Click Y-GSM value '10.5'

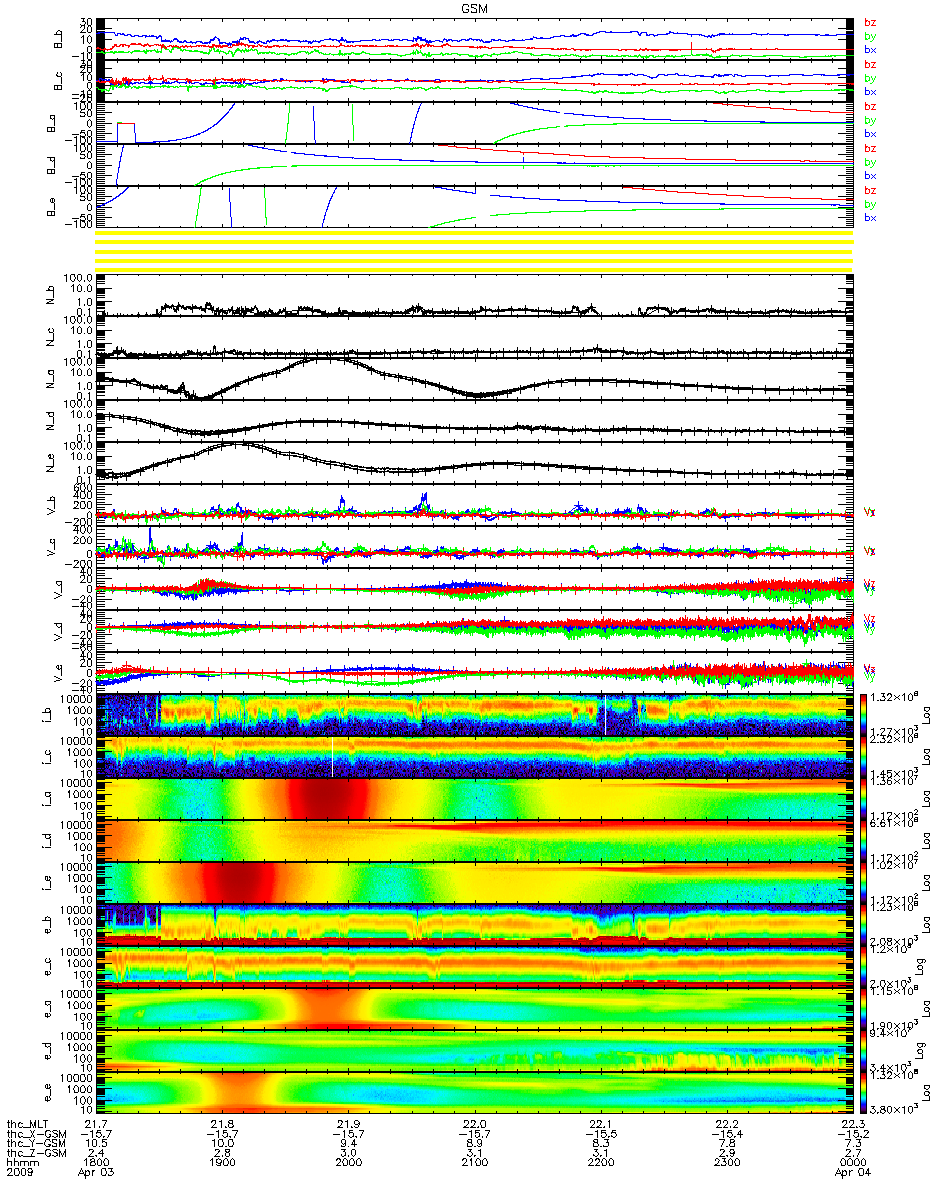click(x=98, y=1144)
